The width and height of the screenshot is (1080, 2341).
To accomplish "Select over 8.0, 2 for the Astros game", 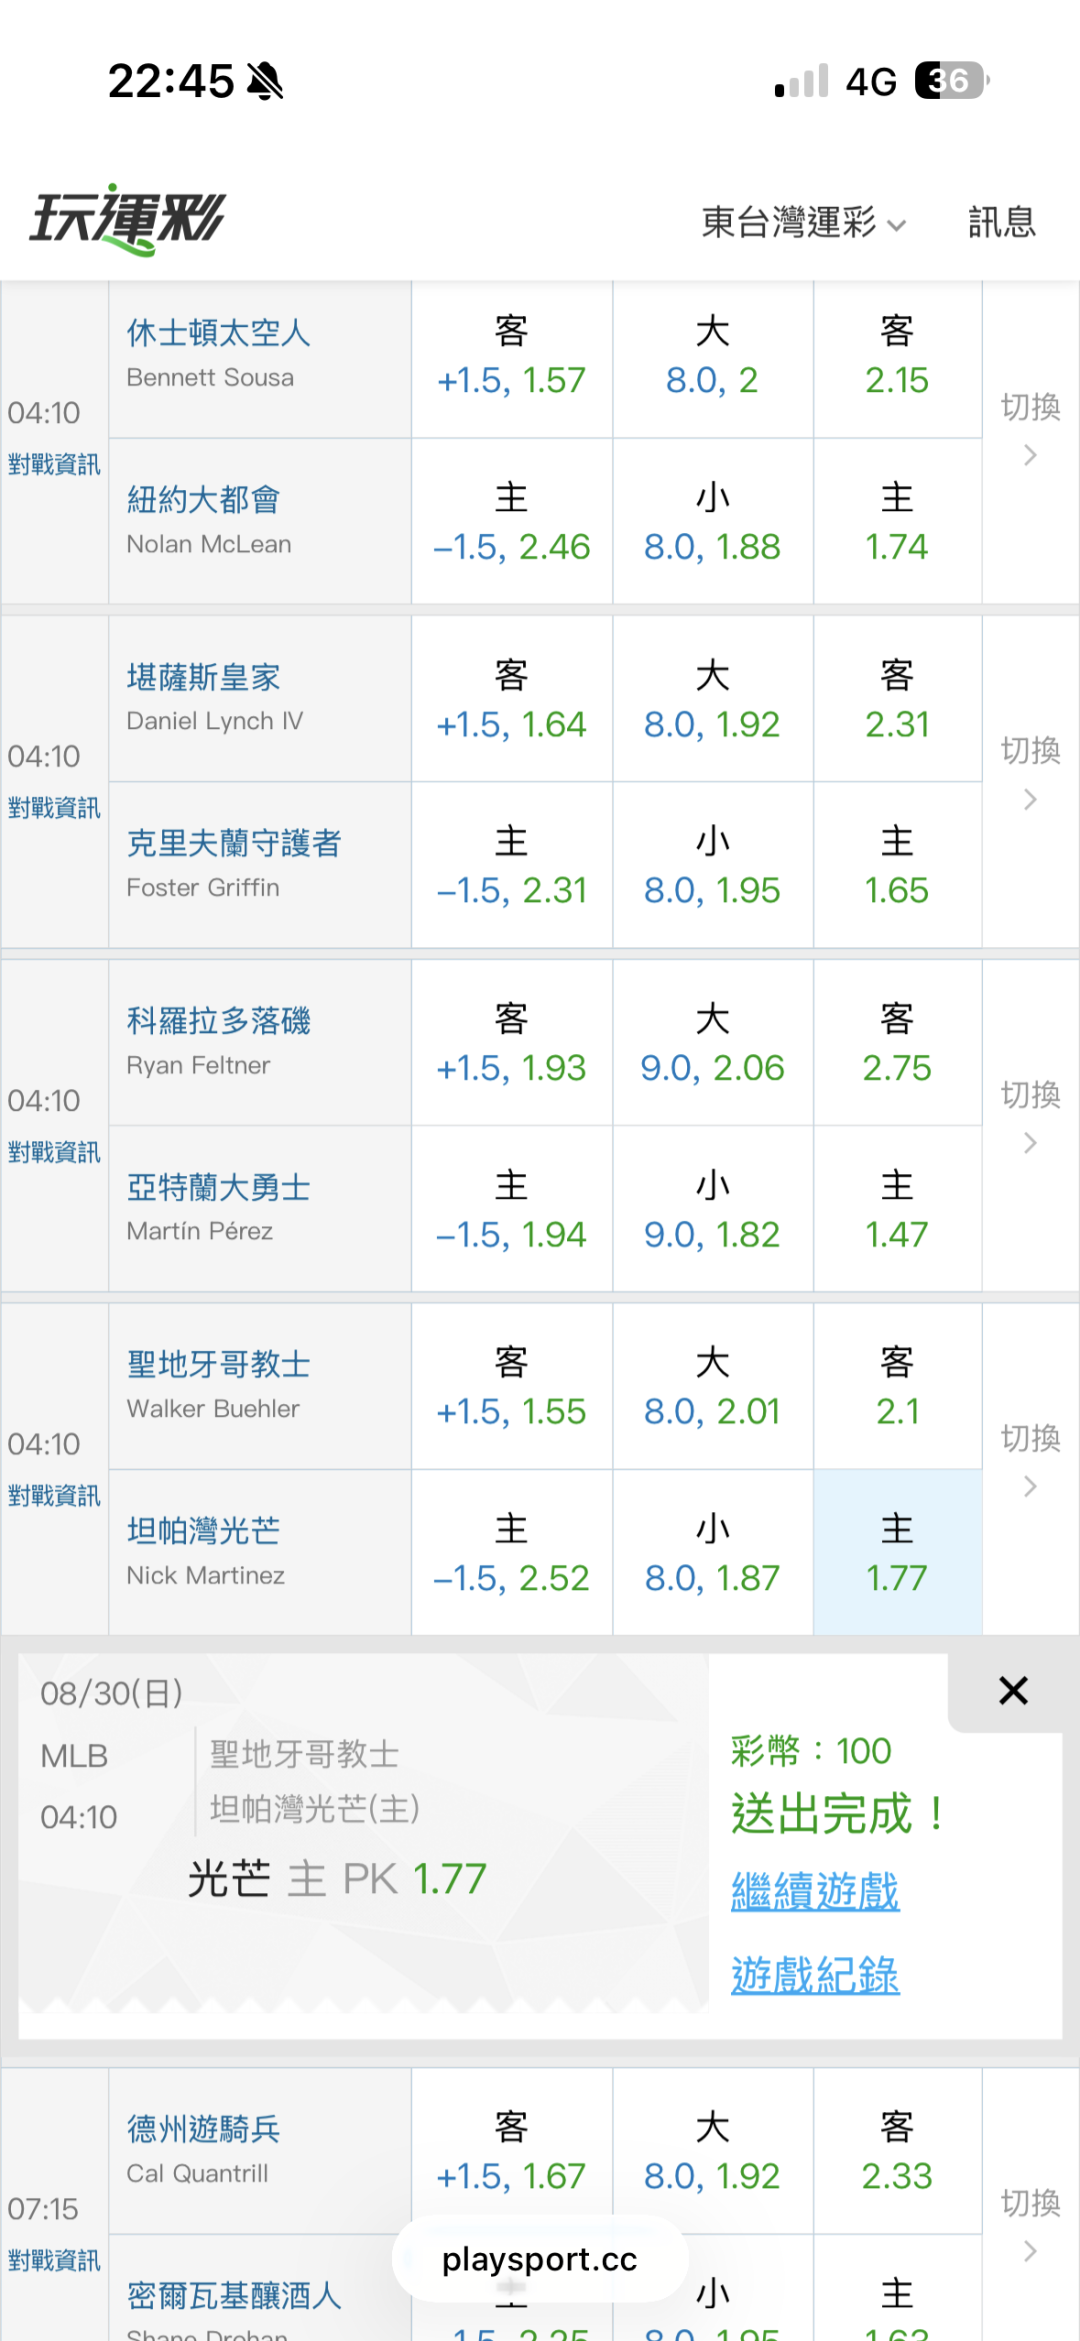I will click(x=713, y=359).
